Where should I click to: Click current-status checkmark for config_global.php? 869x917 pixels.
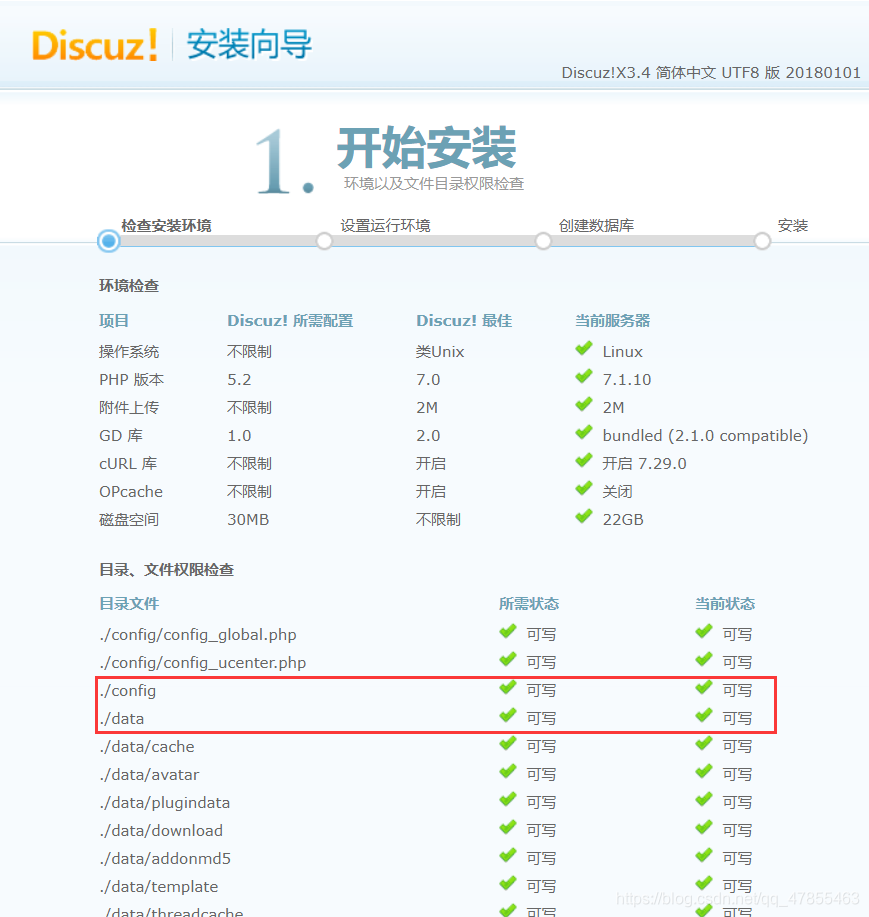tap(704, 632)
